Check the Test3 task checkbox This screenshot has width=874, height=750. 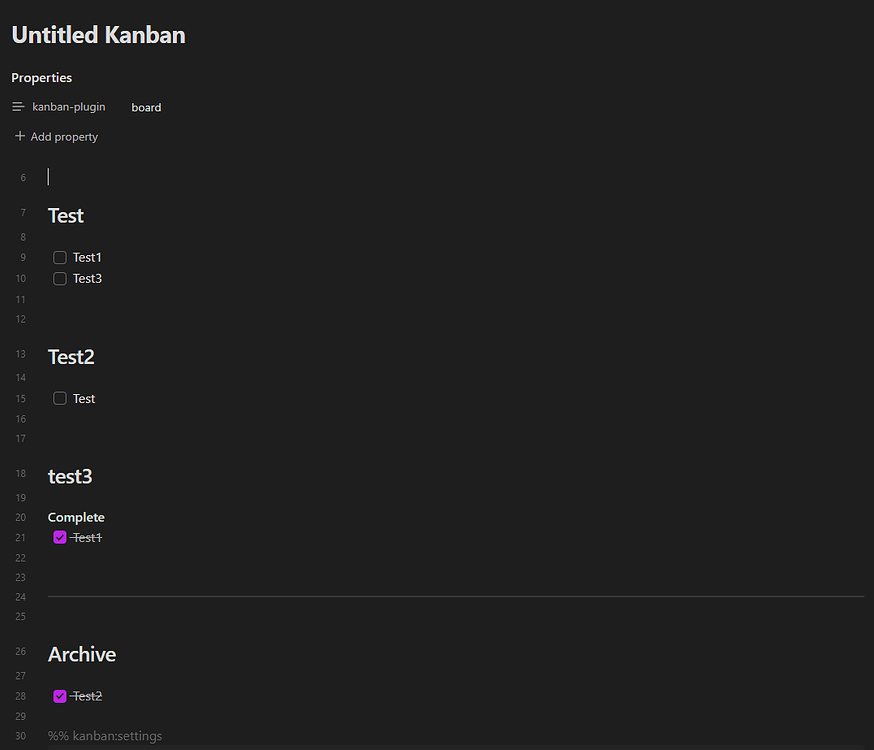(59, 278)
